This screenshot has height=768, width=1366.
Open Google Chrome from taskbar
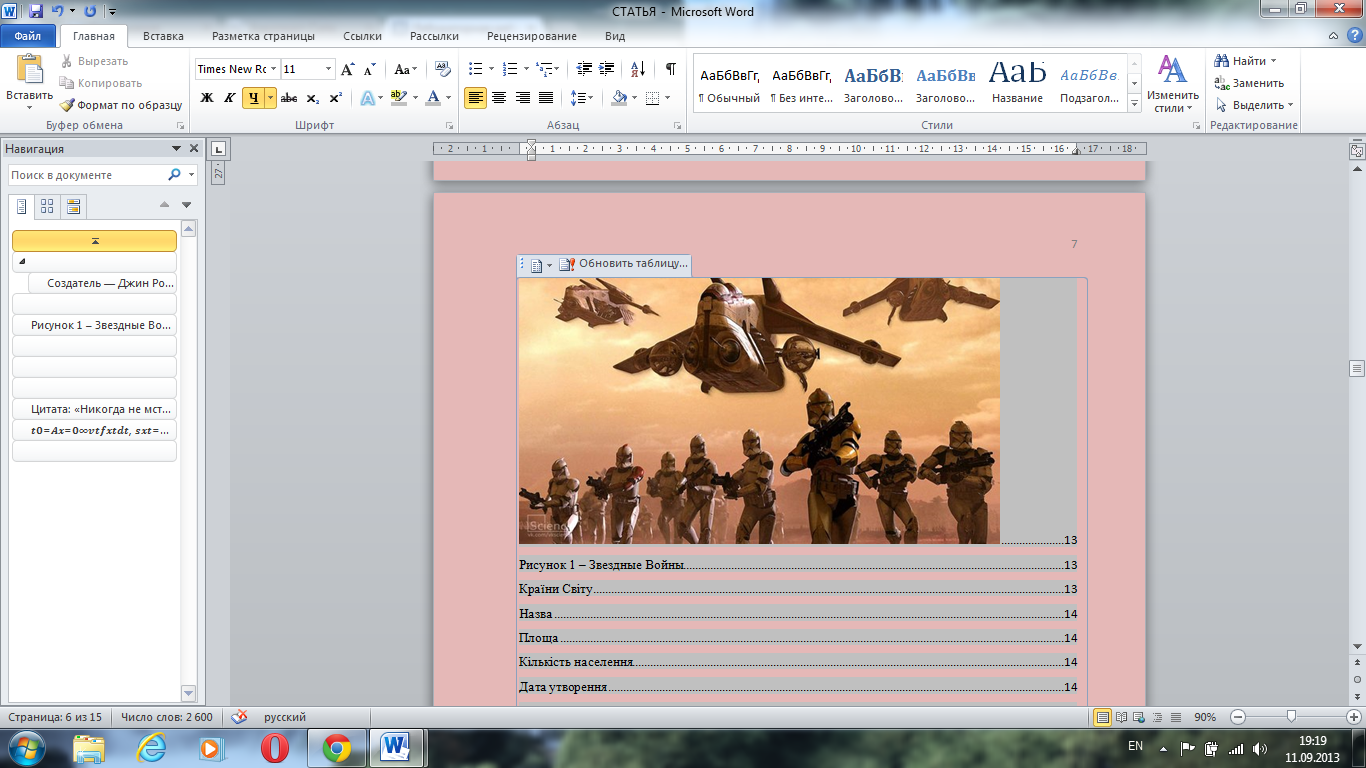pos(336,748)
